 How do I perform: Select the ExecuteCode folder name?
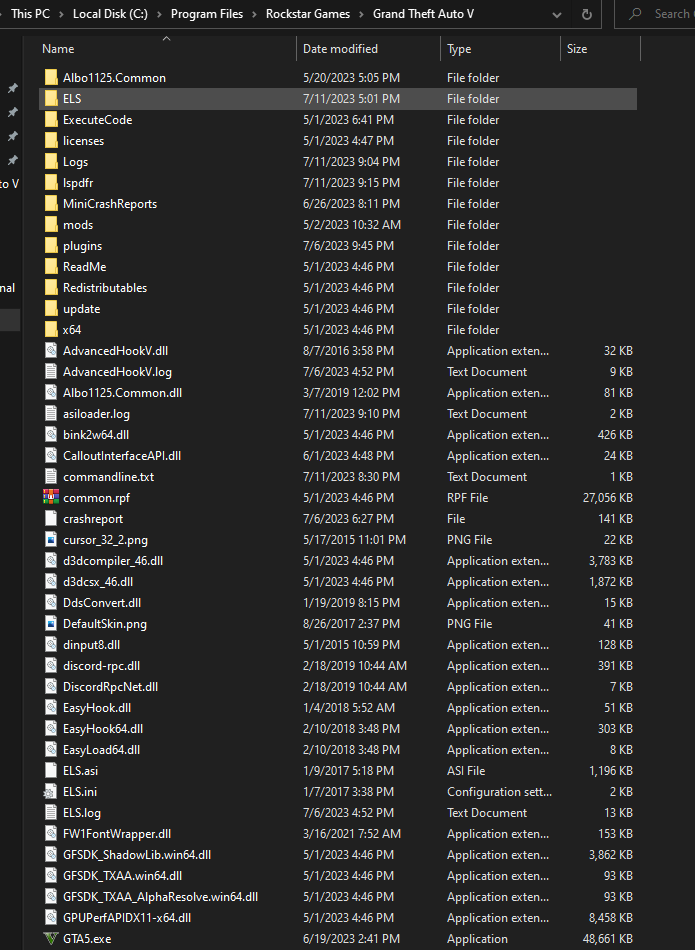click(x=98, y=120)
